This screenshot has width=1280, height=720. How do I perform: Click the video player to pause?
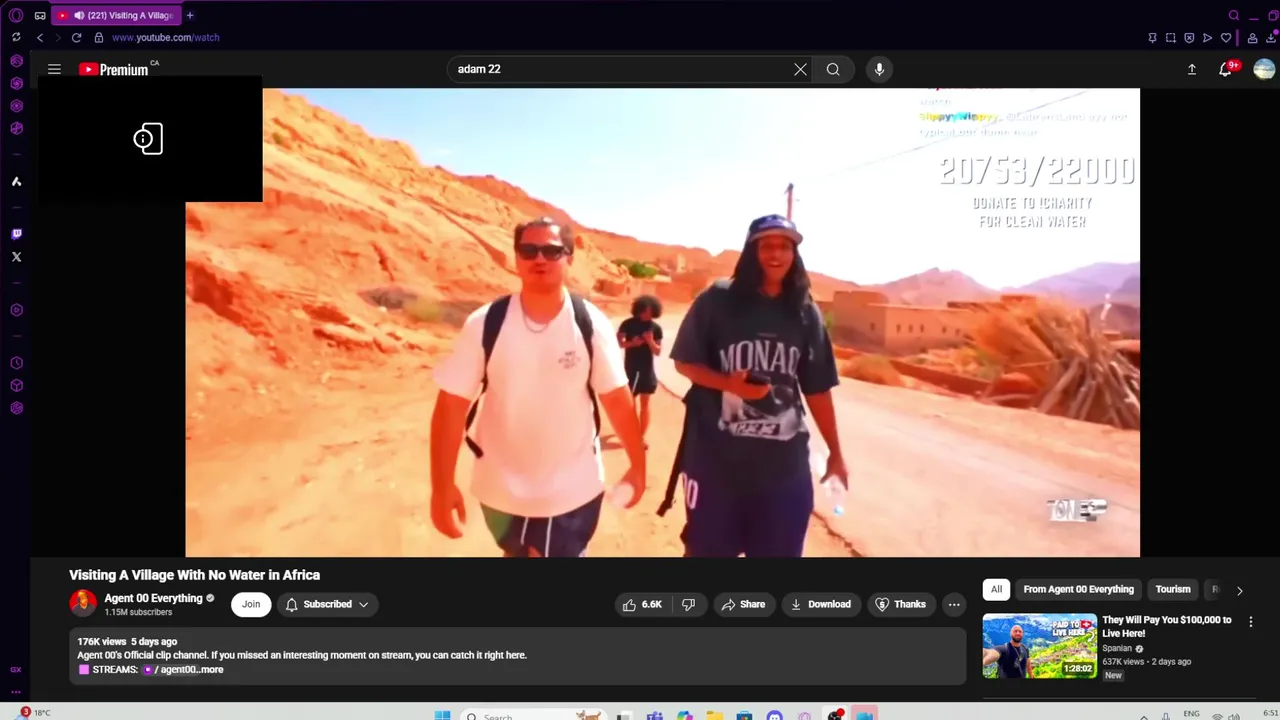point(662,322)
